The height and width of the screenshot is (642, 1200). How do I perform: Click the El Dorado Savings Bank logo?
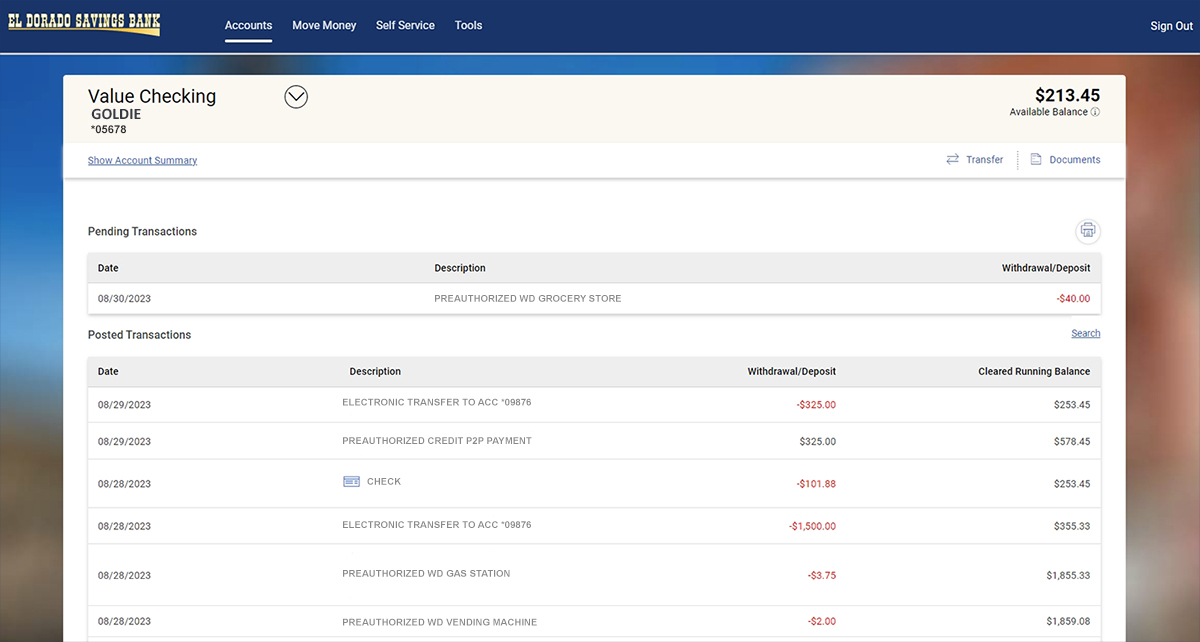click(x=83, y=22)
